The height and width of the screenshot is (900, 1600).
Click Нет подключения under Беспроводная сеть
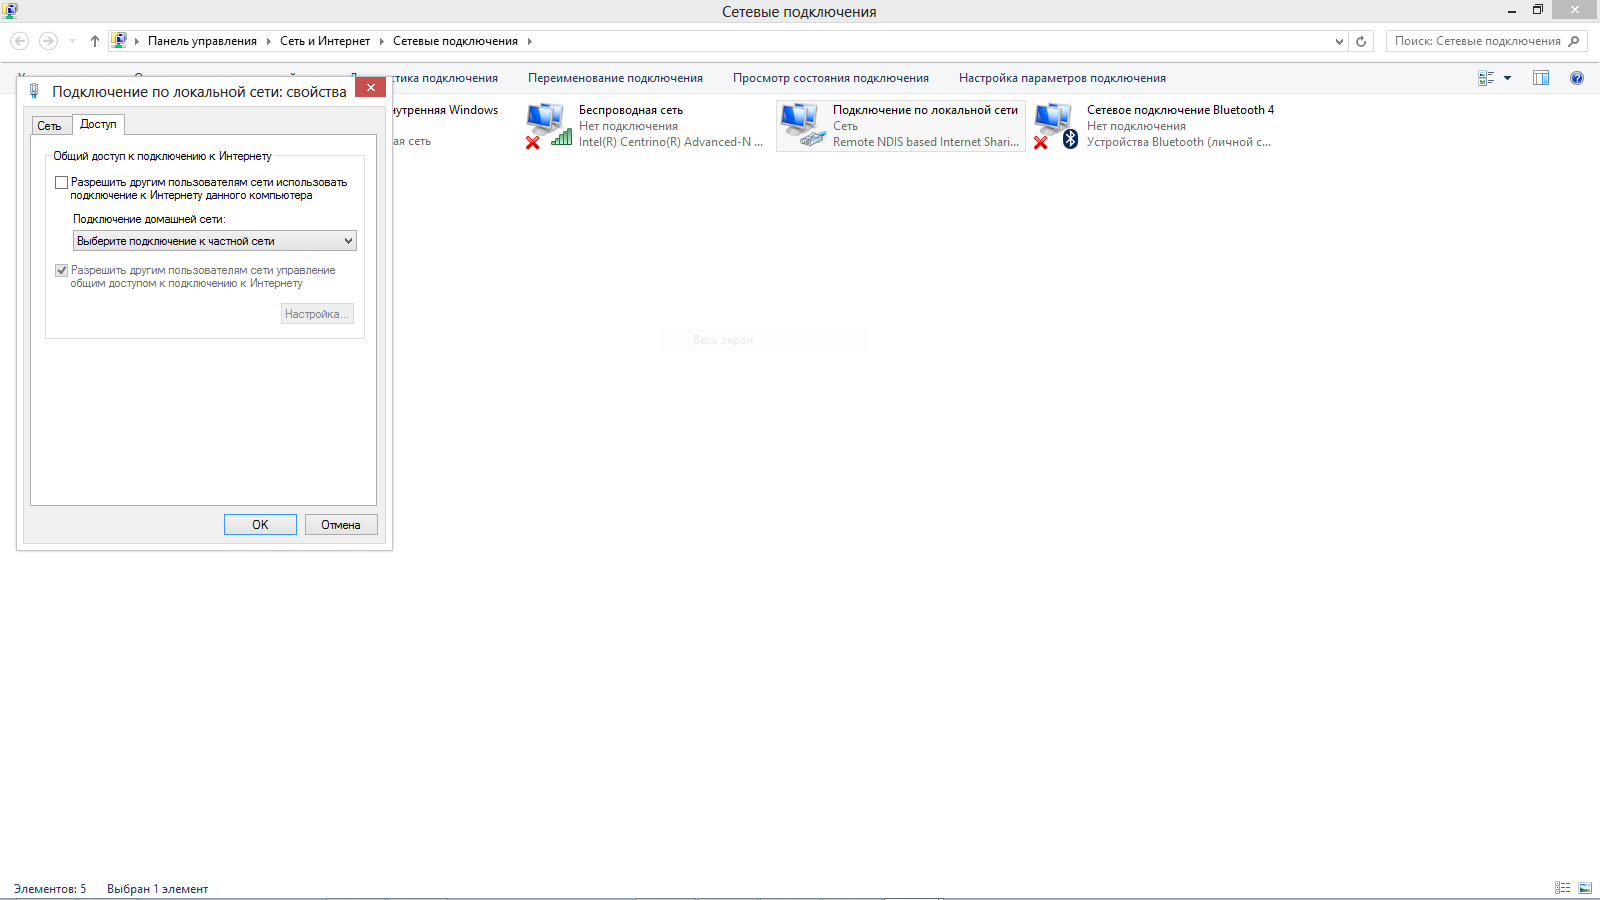628,126
